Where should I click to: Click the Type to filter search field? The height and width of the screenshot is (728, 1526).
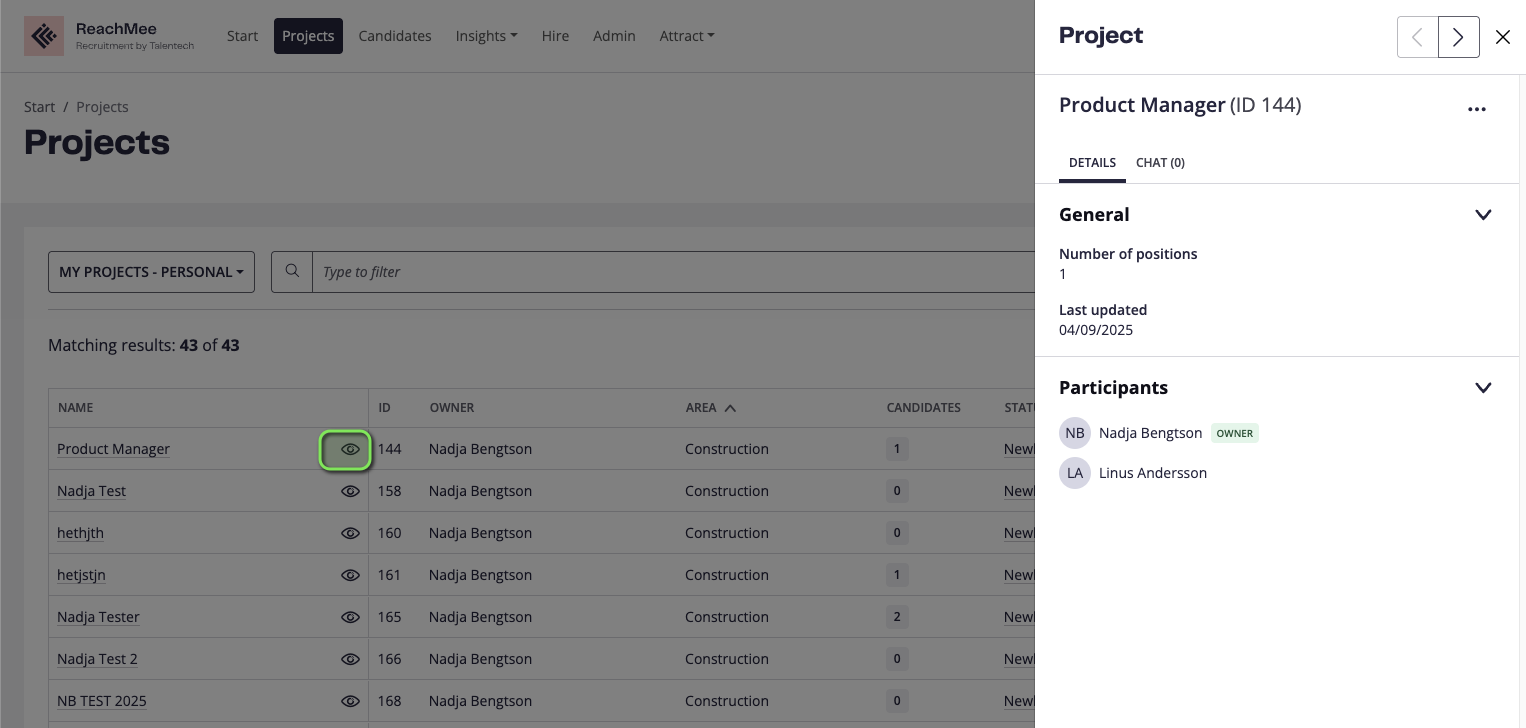[x=670, y=272]
